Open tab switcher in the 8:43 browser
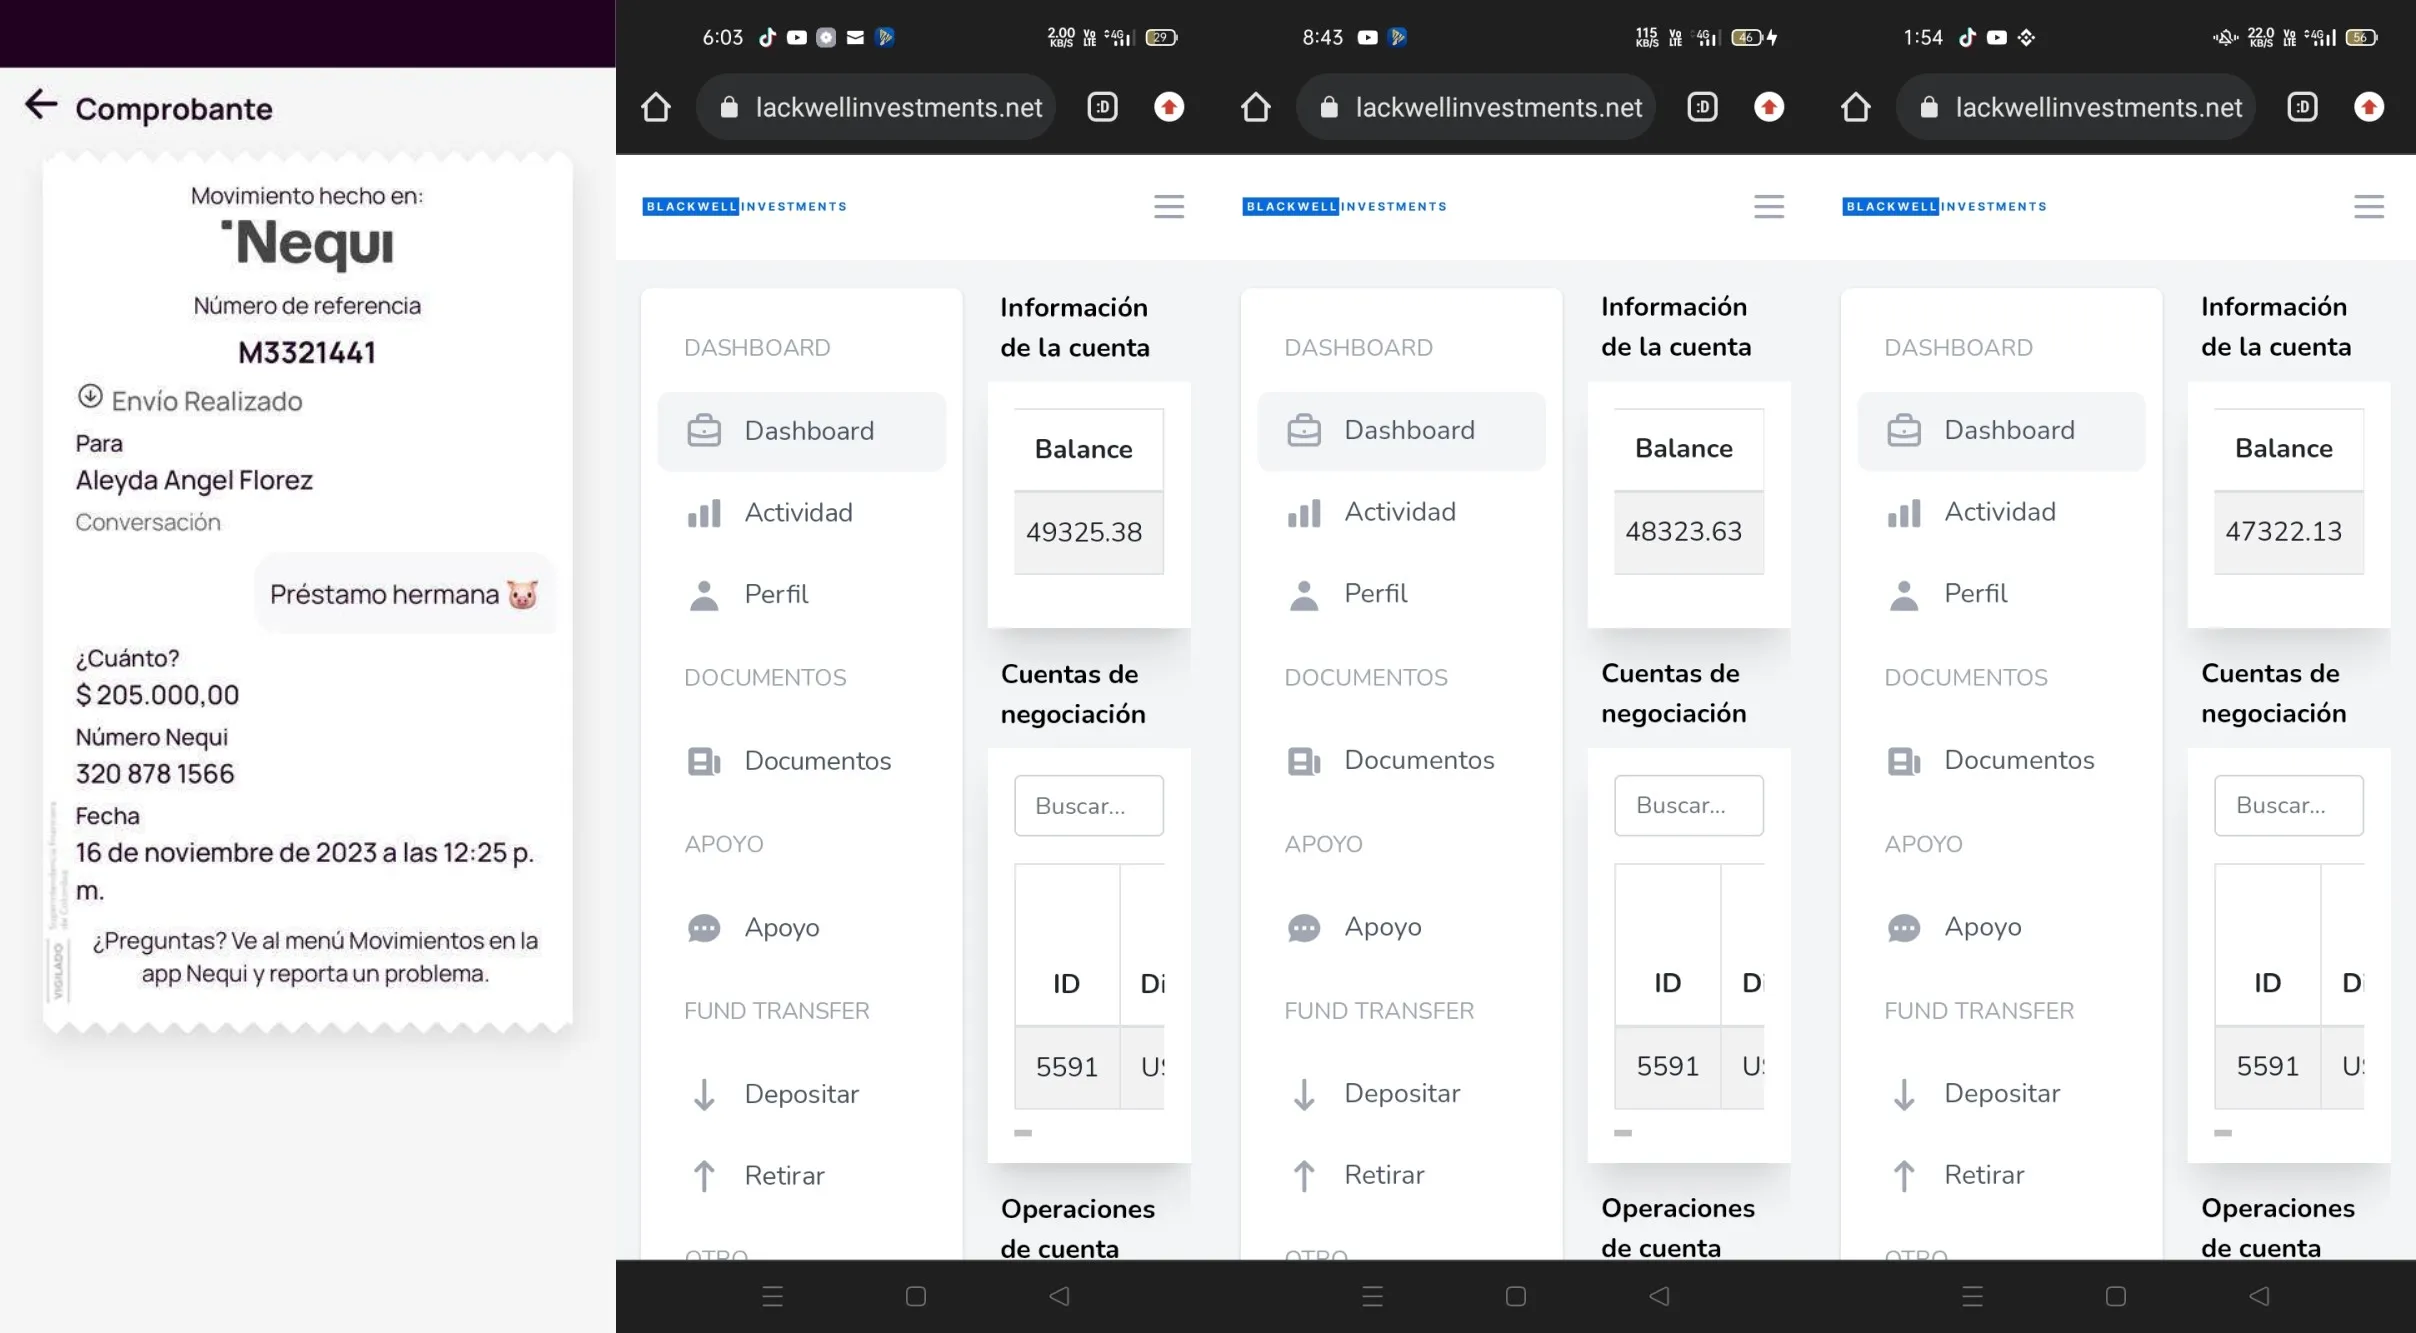 click(x=1702, y=107)
